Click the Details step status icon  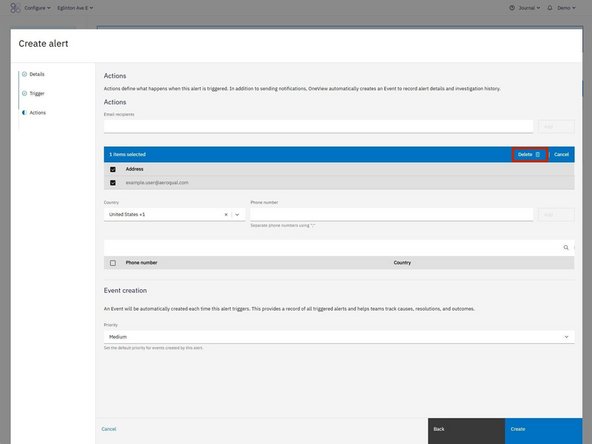pos(25,74)
